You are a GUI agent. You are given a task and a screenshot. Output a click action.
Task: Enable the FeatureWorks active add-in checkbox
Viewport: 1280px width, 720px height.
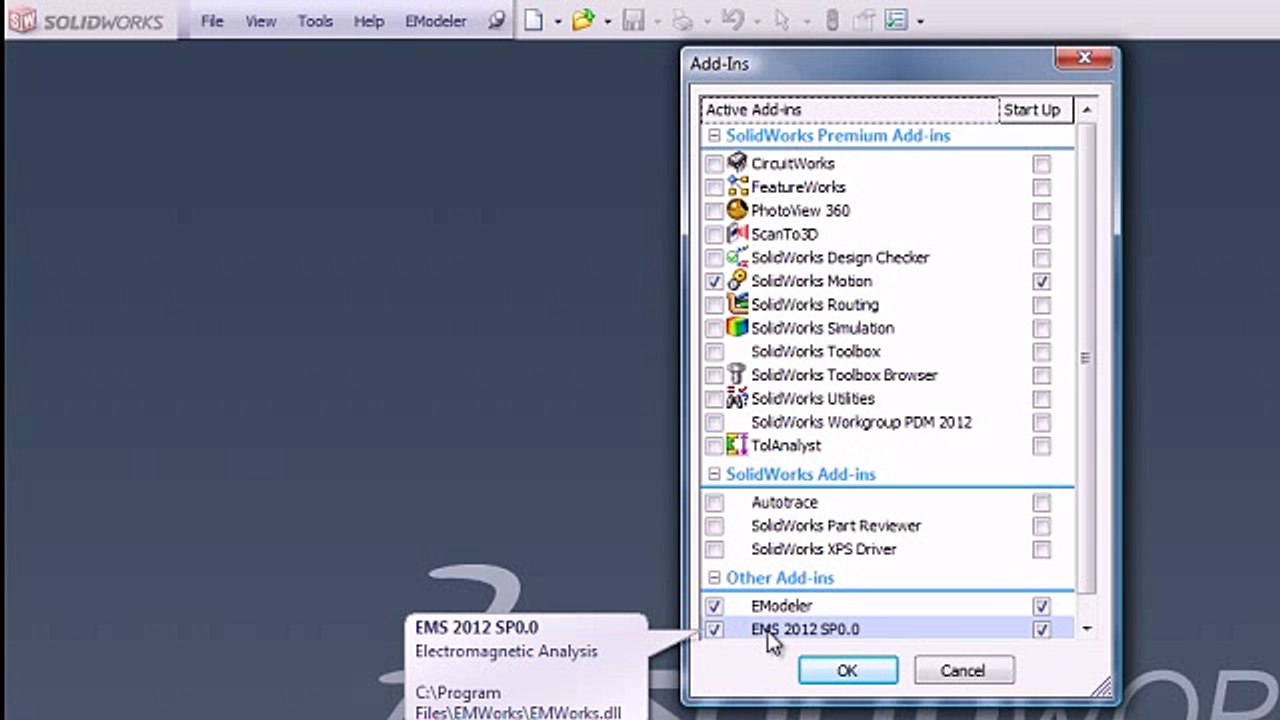coord(714,187)
